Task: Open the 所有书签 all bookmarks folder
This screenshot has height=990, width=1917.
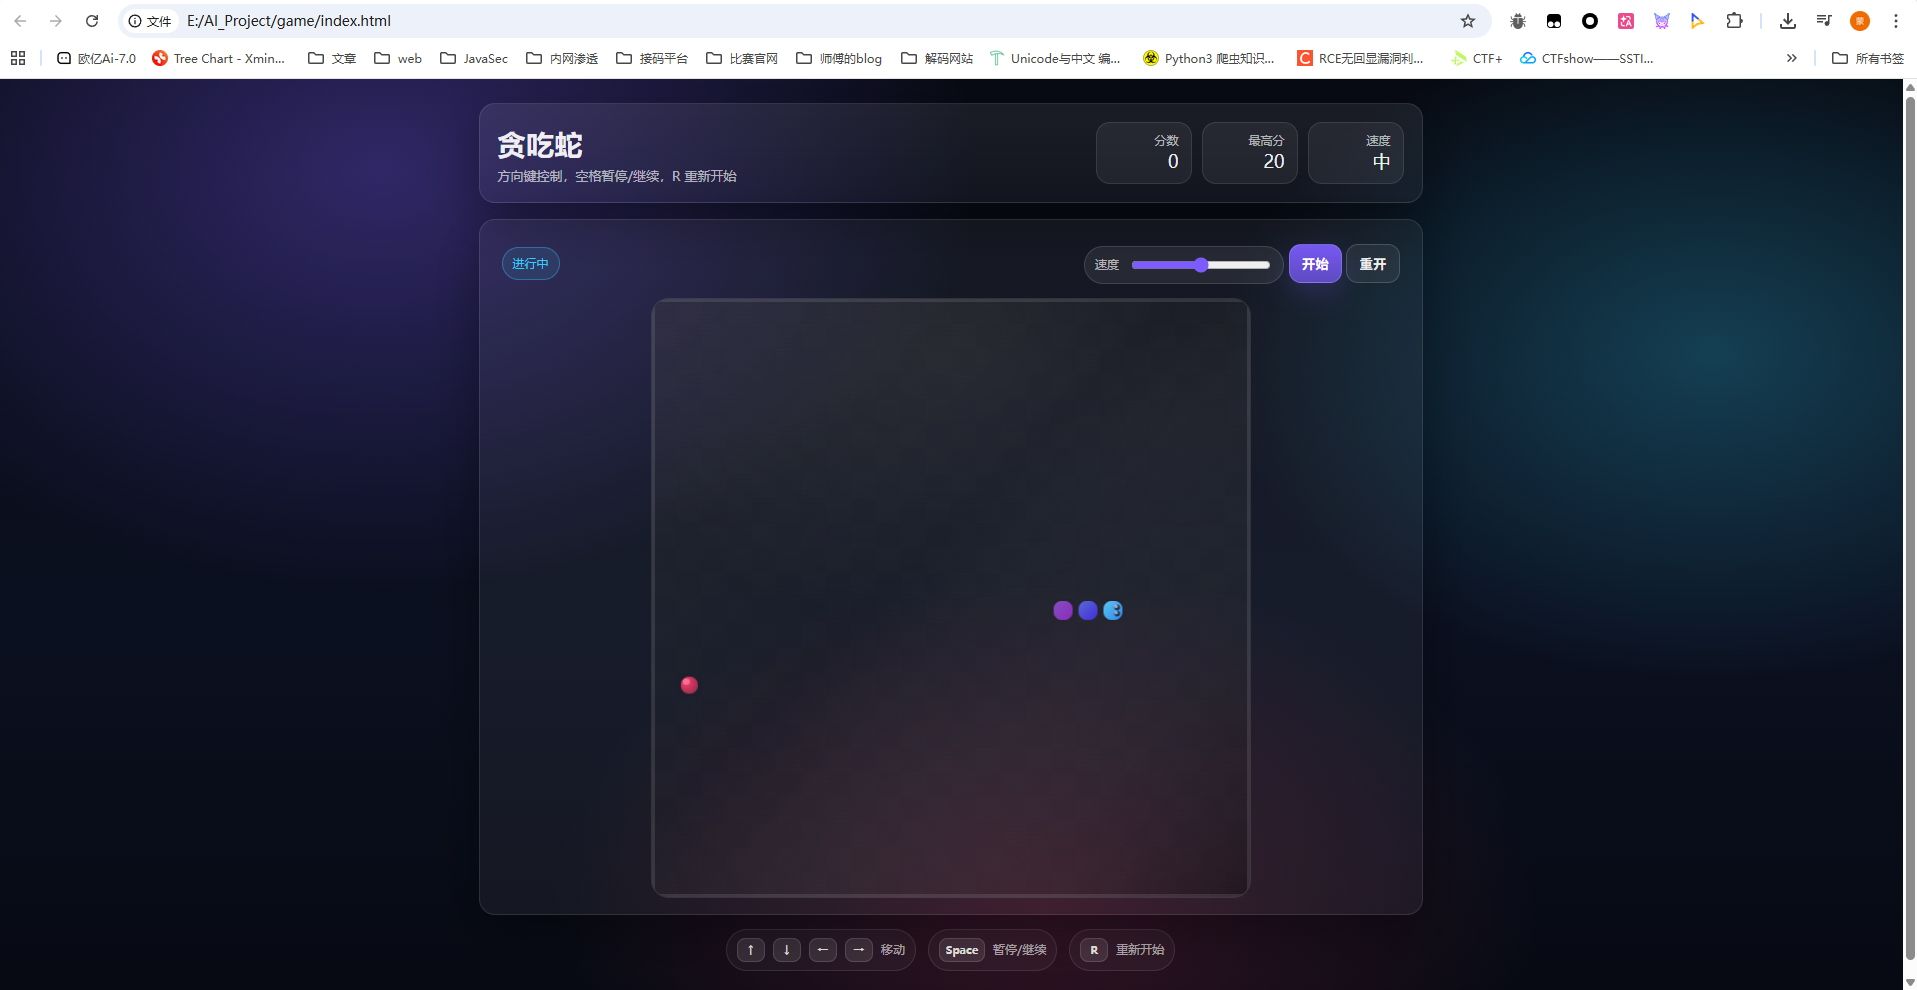Action: (x=1868, y=58)
